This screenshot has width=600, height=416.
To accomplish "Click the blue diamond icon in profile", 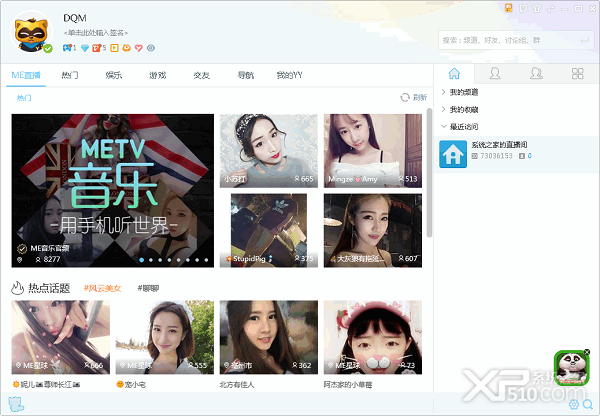I will (x=85, y=48).
